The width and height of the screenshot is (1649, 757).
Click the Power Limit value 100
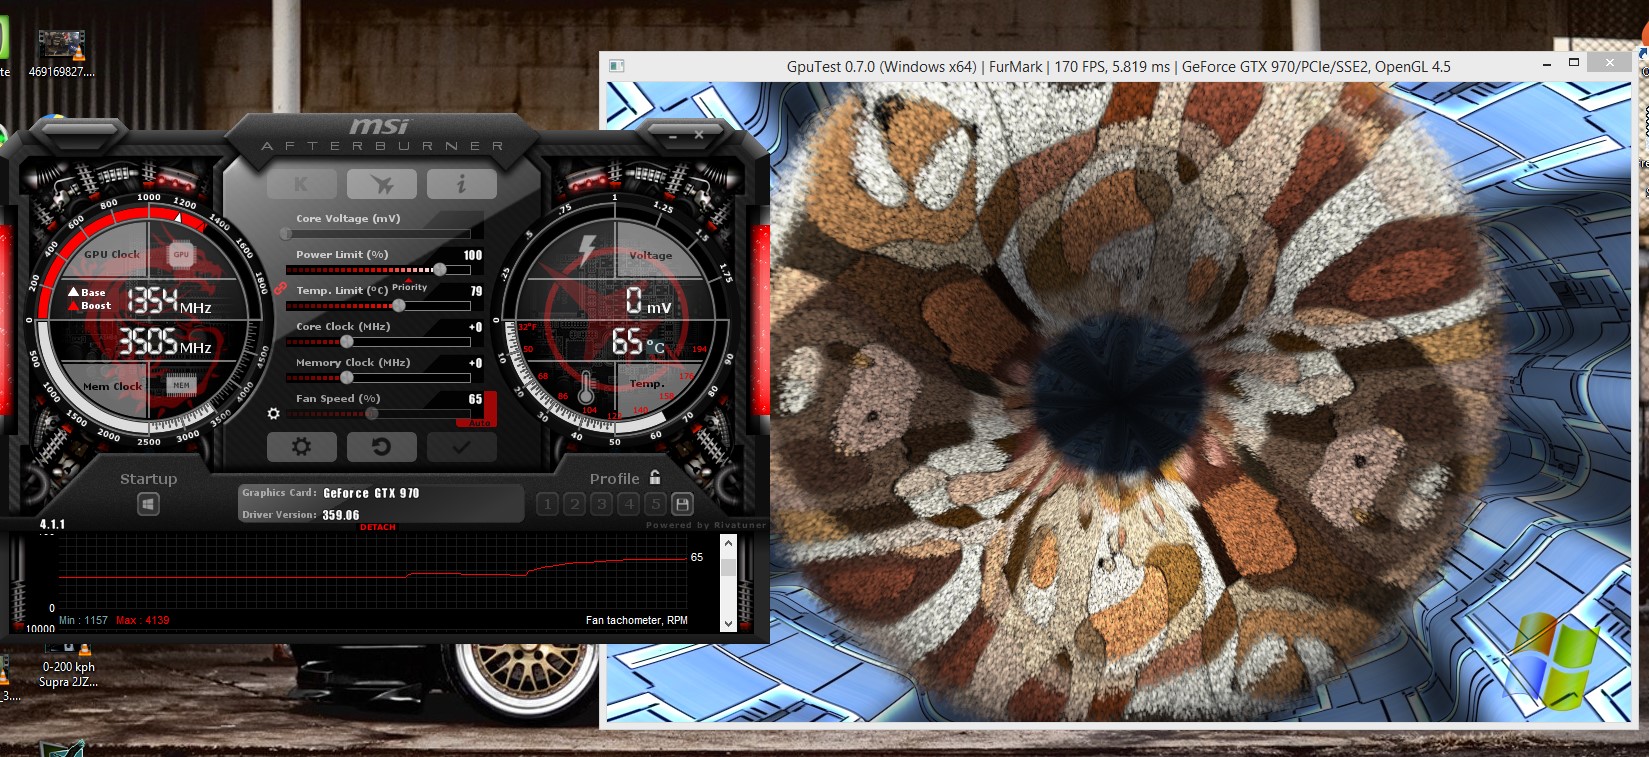point(473,255)
